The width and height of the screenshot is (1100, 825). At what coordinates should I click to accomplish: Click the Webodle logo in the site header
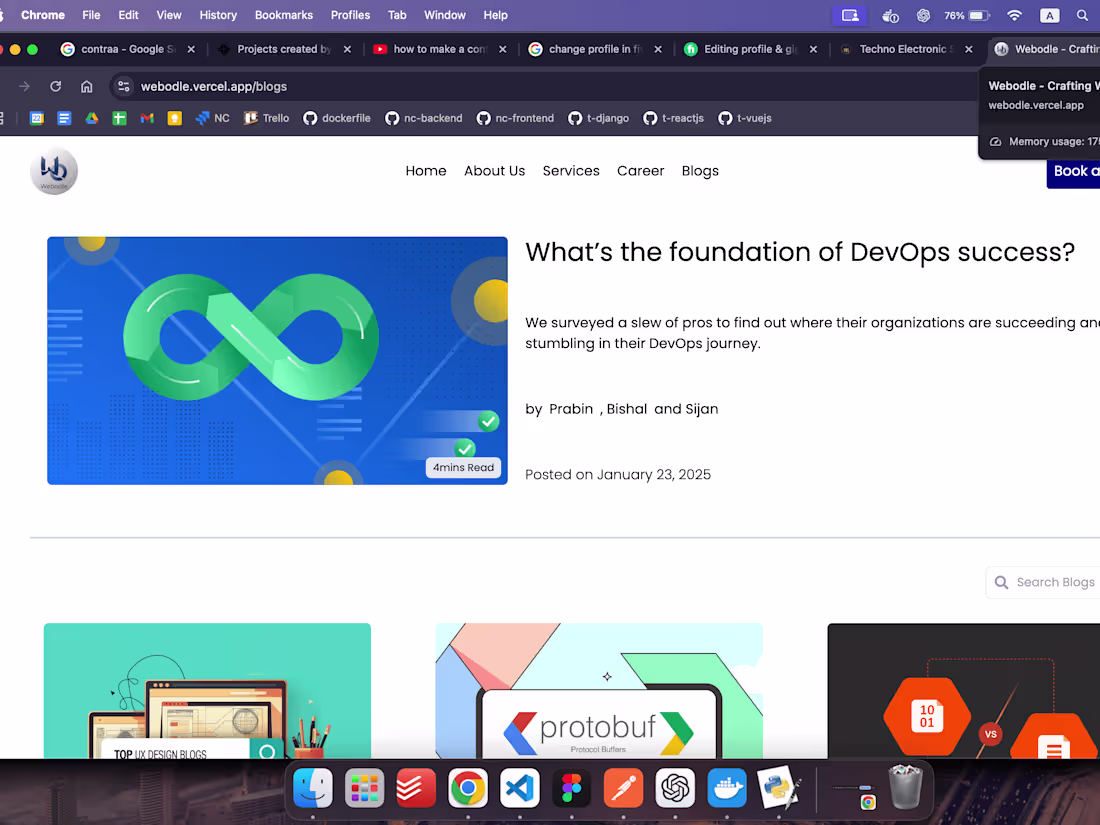click(x=54, y=170)
